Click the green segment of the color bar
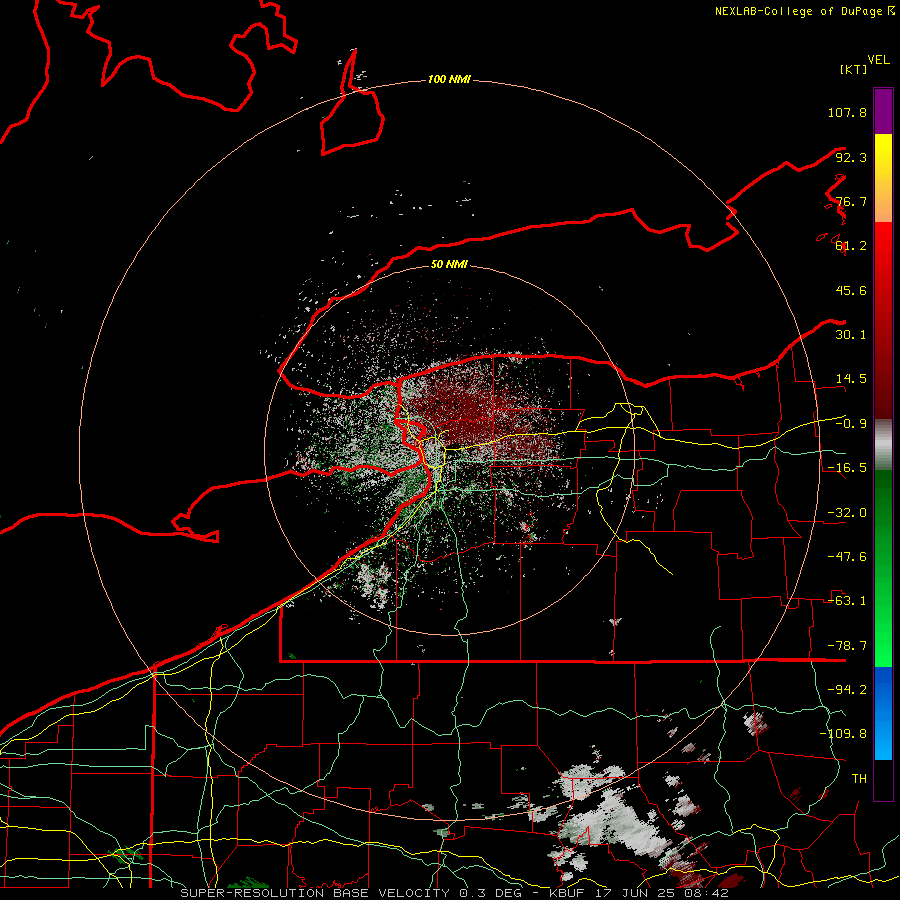This screenshot has height=900, width=900. coord(883,568)
